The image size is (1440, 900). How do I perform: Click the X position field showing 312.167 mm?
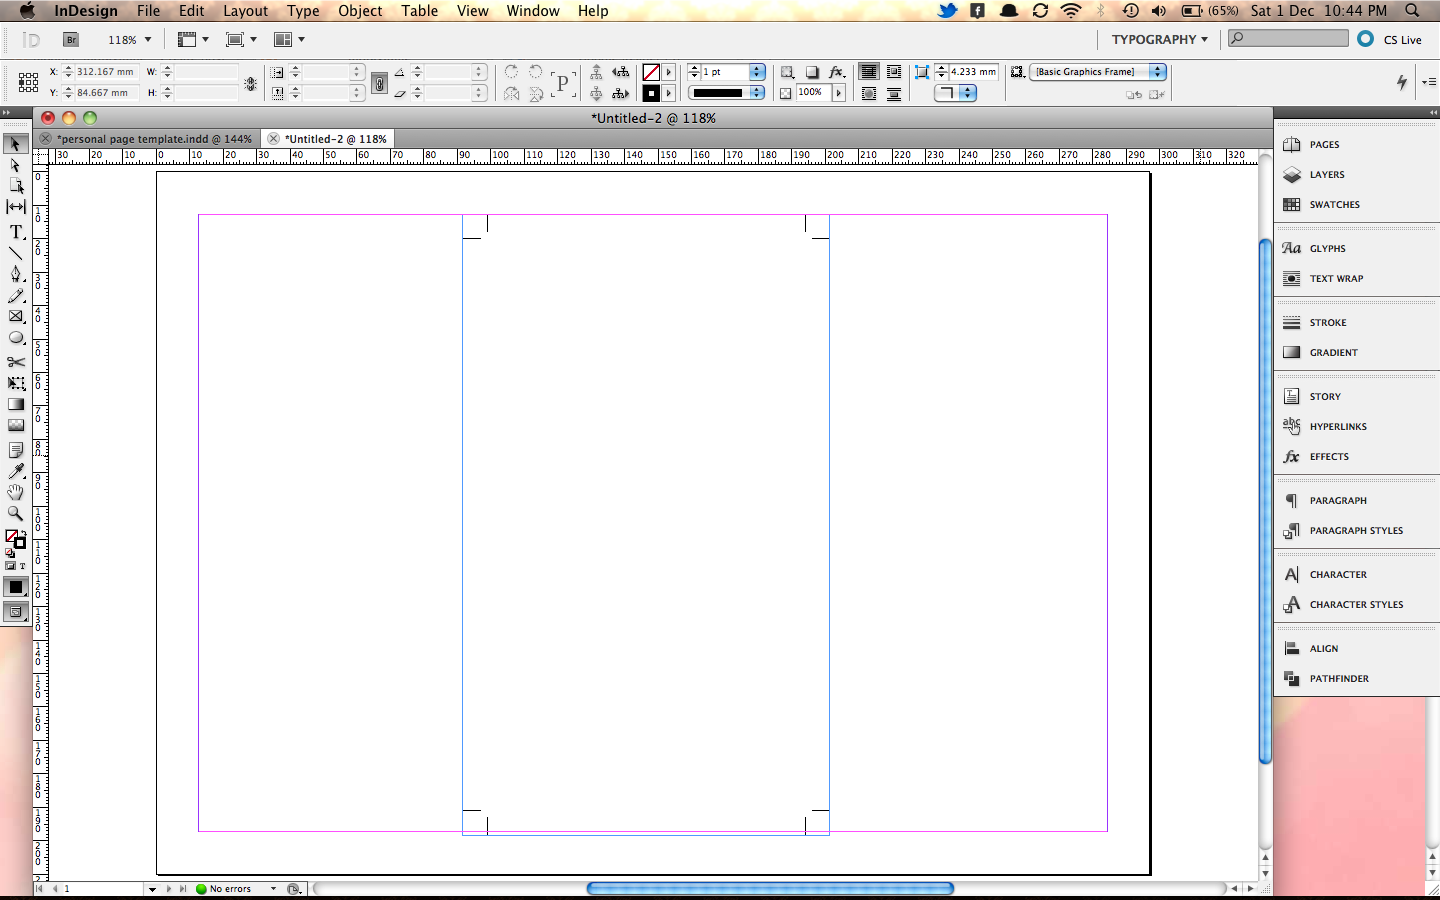click(x=105, y=72)
